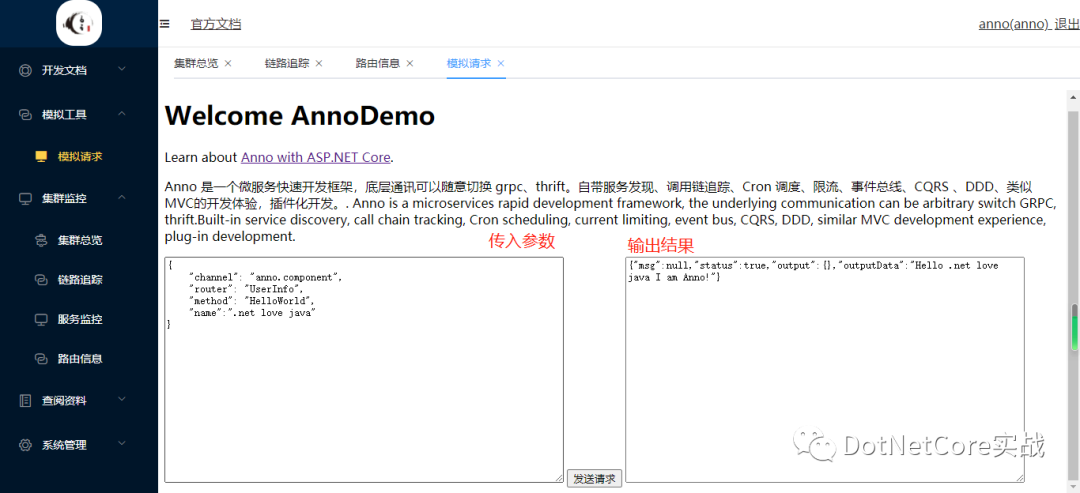
Task: Switch to the 路由信息 tab
Action: point(378,63)
